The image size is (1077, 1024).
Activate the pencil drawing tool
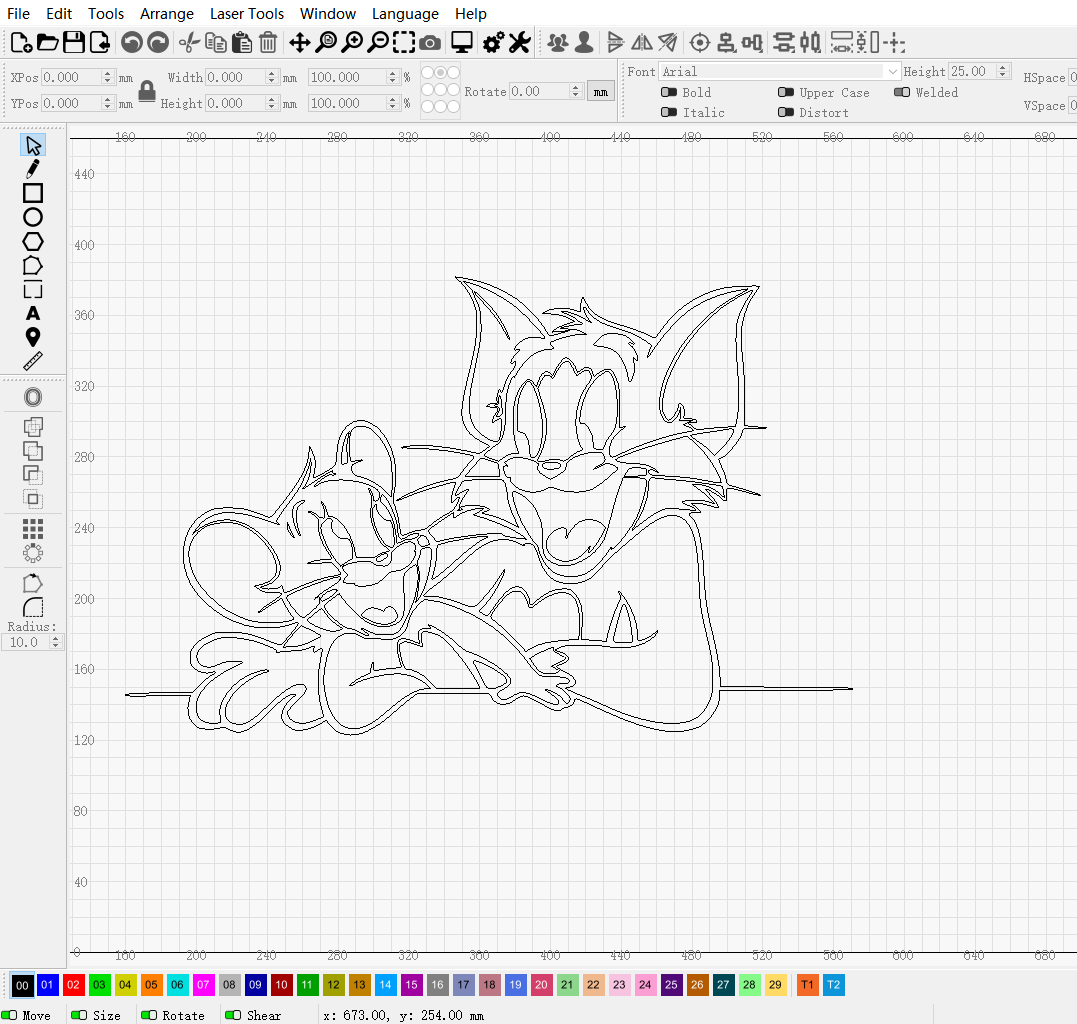(x=33, y=168)
